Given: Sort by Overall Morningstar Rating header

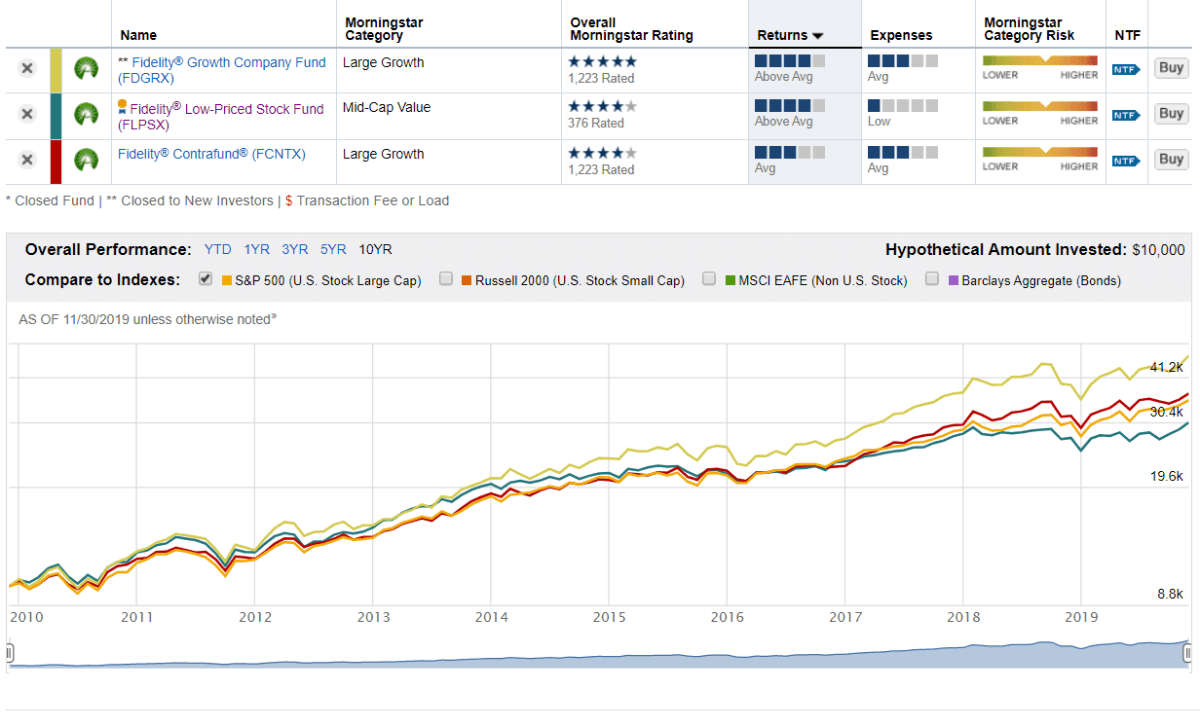Looking at the screenshot, I should tap(632, 29).
